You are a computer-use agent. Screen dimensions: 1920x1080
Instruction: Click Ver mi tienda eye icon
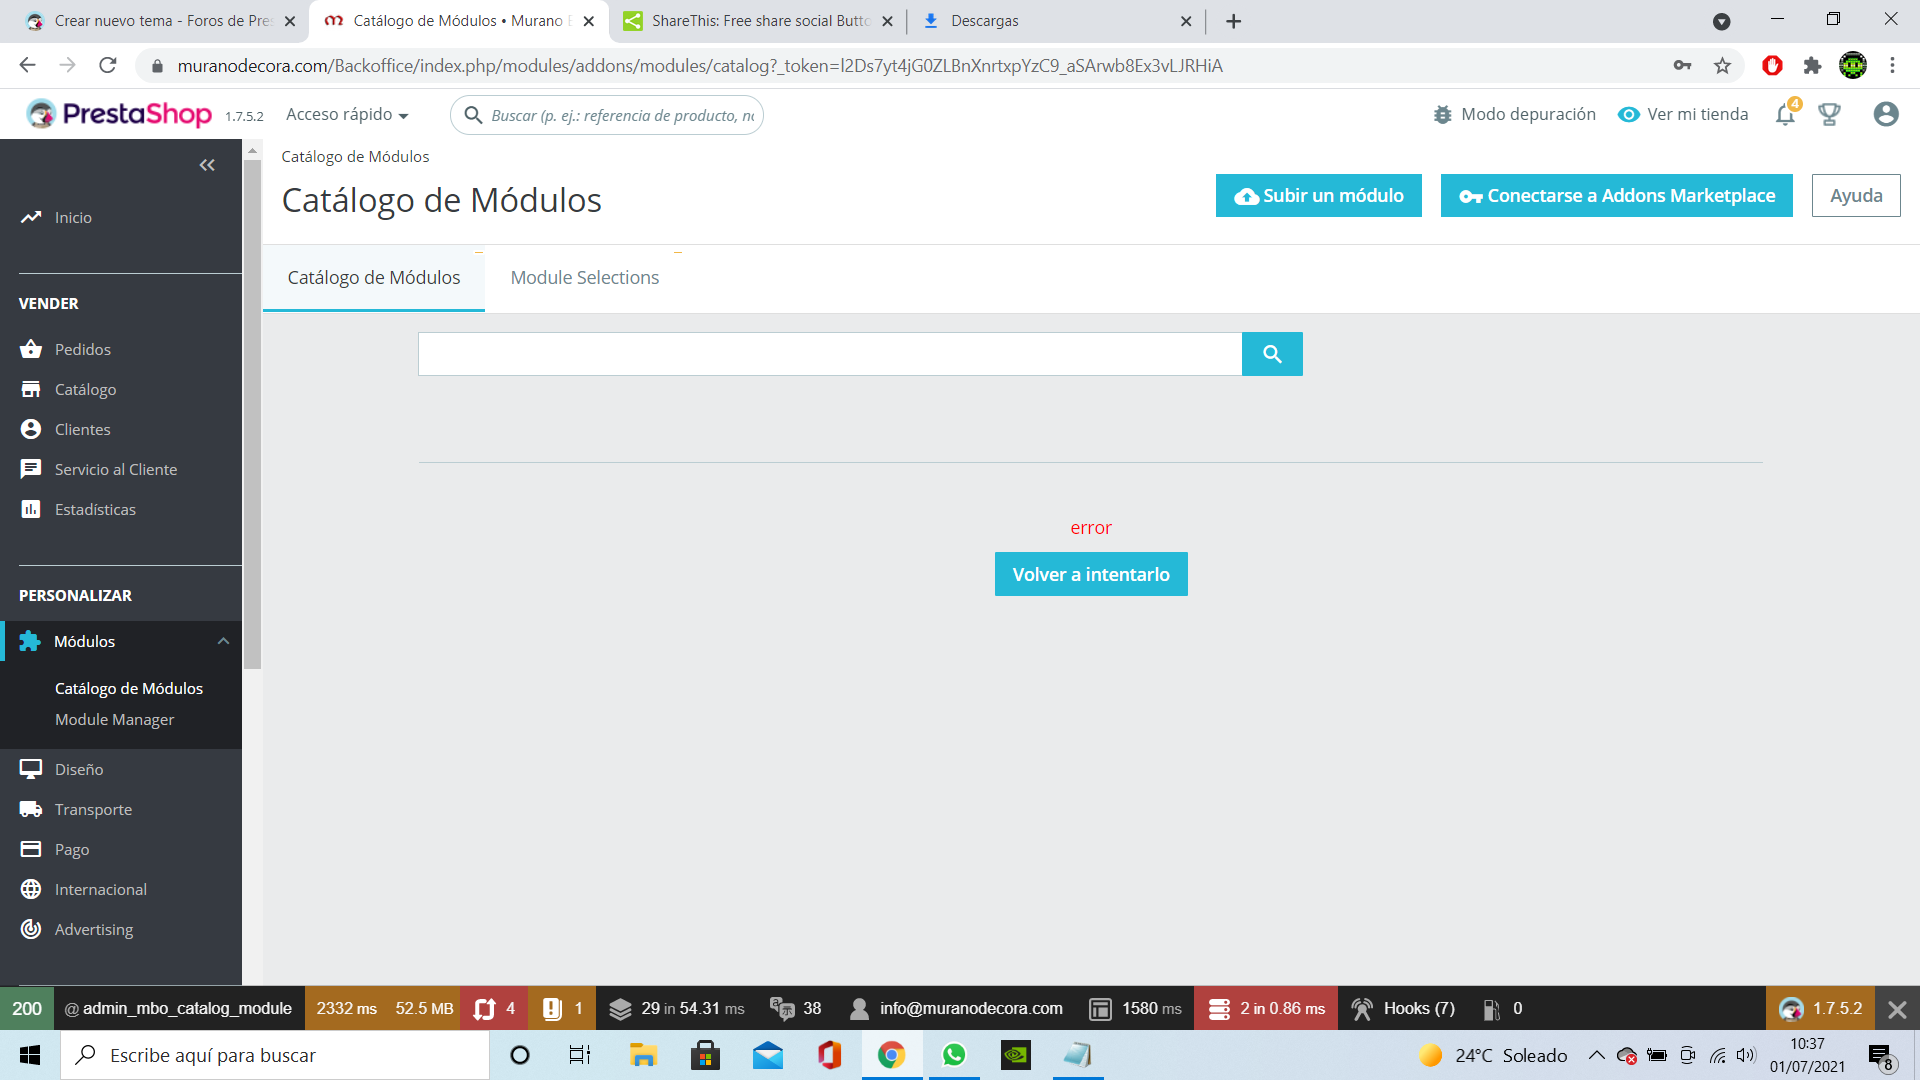pos(1629,115)
